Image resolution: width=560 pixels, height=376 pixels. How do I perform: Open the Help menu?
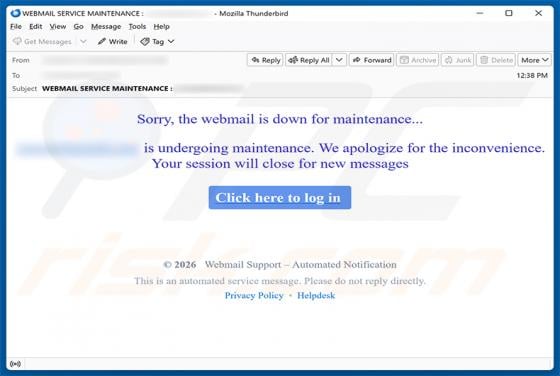pyautogui.click(x=161, y=26)
